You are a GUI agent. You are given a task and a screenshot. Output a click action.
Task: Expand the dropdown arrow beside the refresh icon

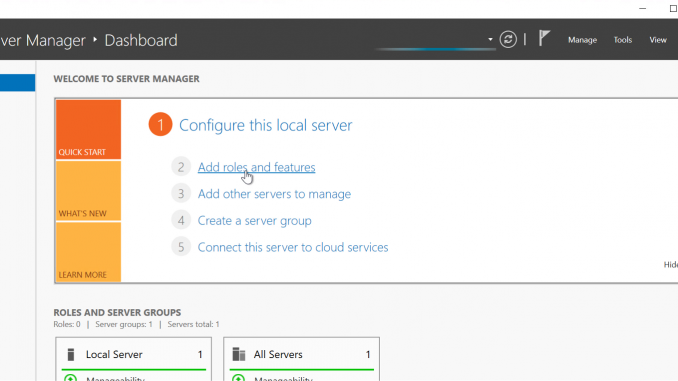[490, 40]
